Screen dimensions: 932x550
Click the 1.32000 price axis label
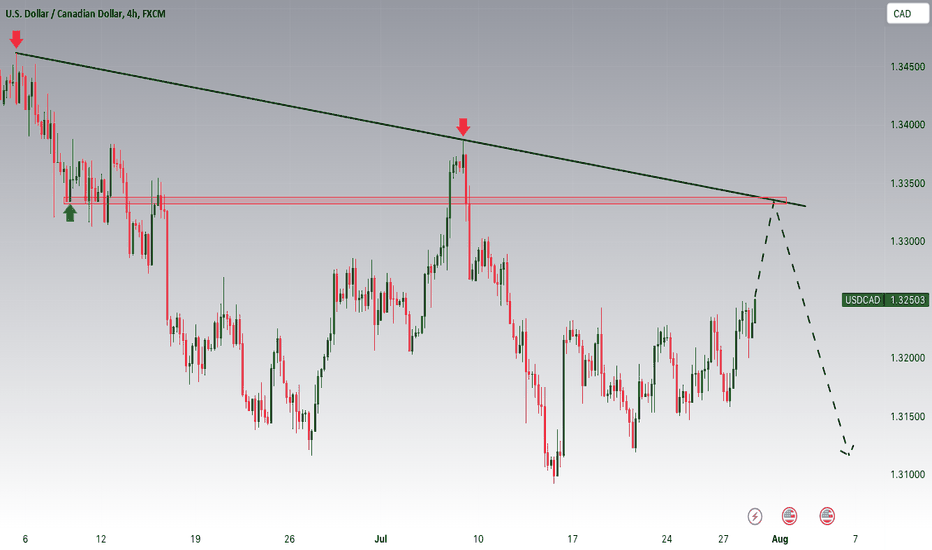click(907, 358)
